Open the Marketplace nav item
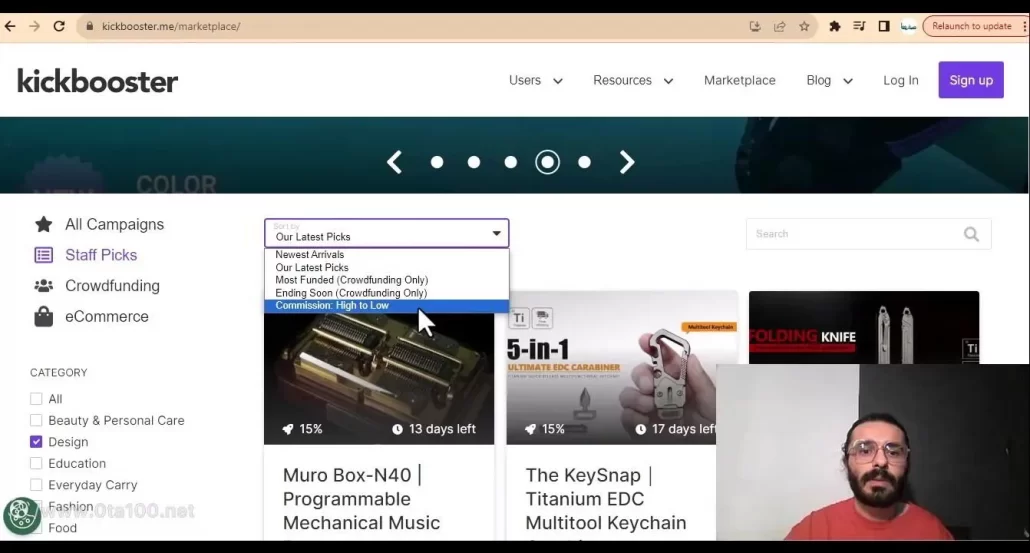The image size is (1030, 553). tap(739, 80)
